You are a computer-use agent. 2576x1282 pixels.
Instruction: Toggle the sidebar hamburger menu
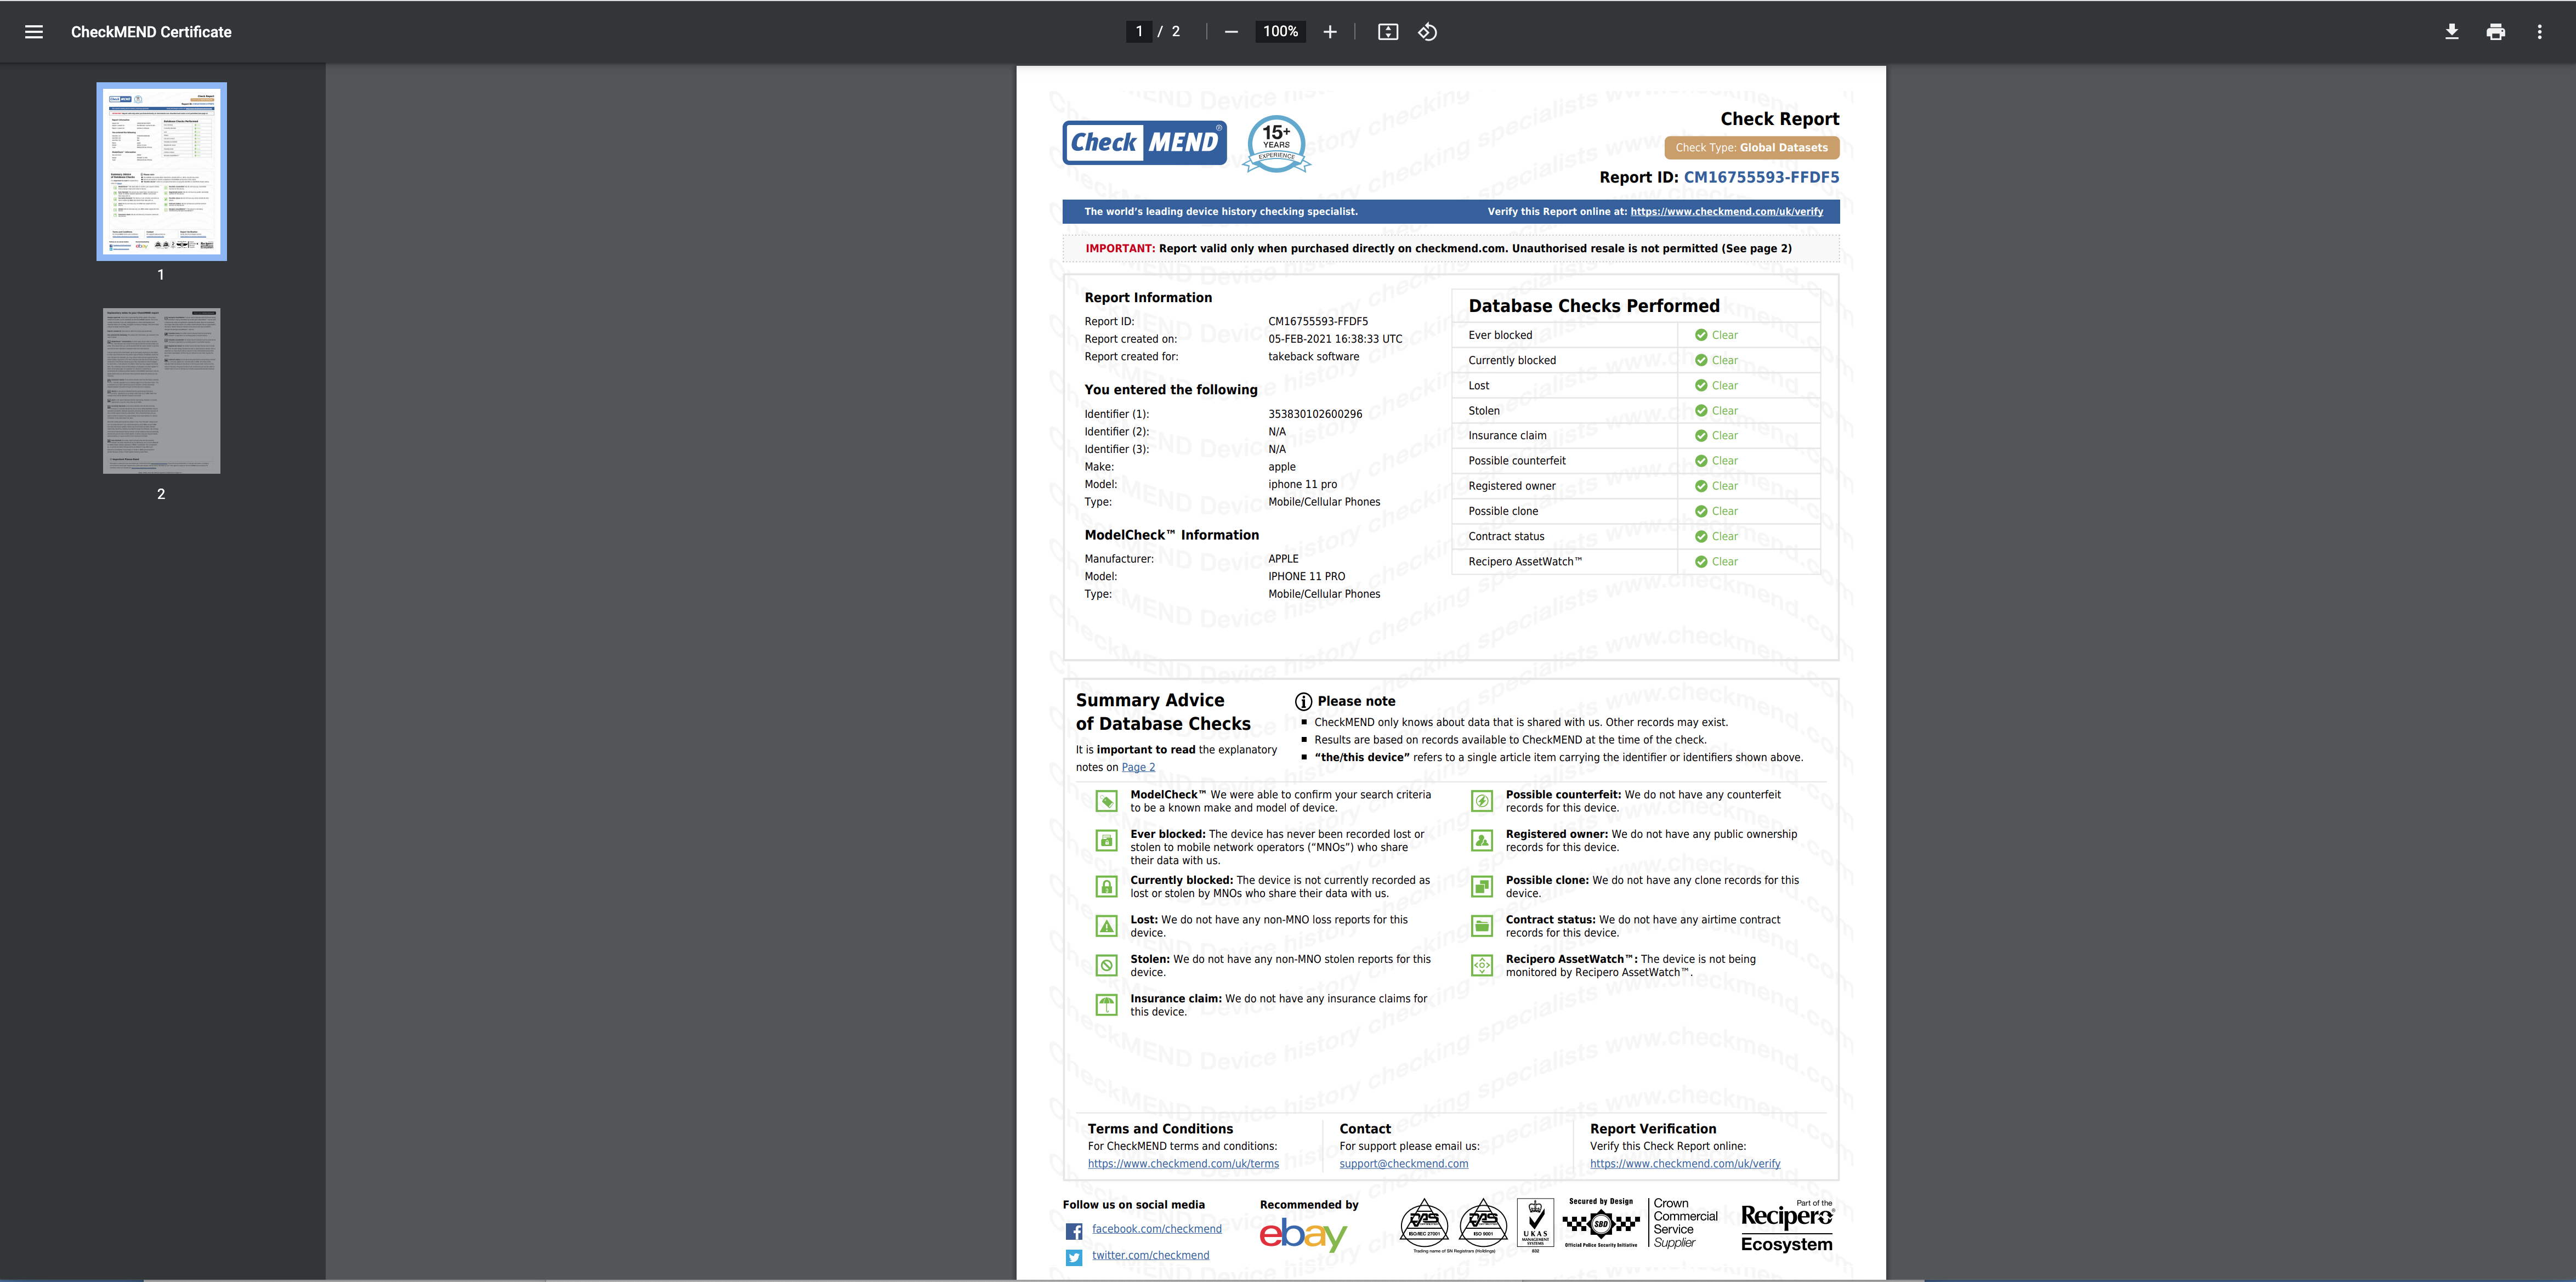34,32
